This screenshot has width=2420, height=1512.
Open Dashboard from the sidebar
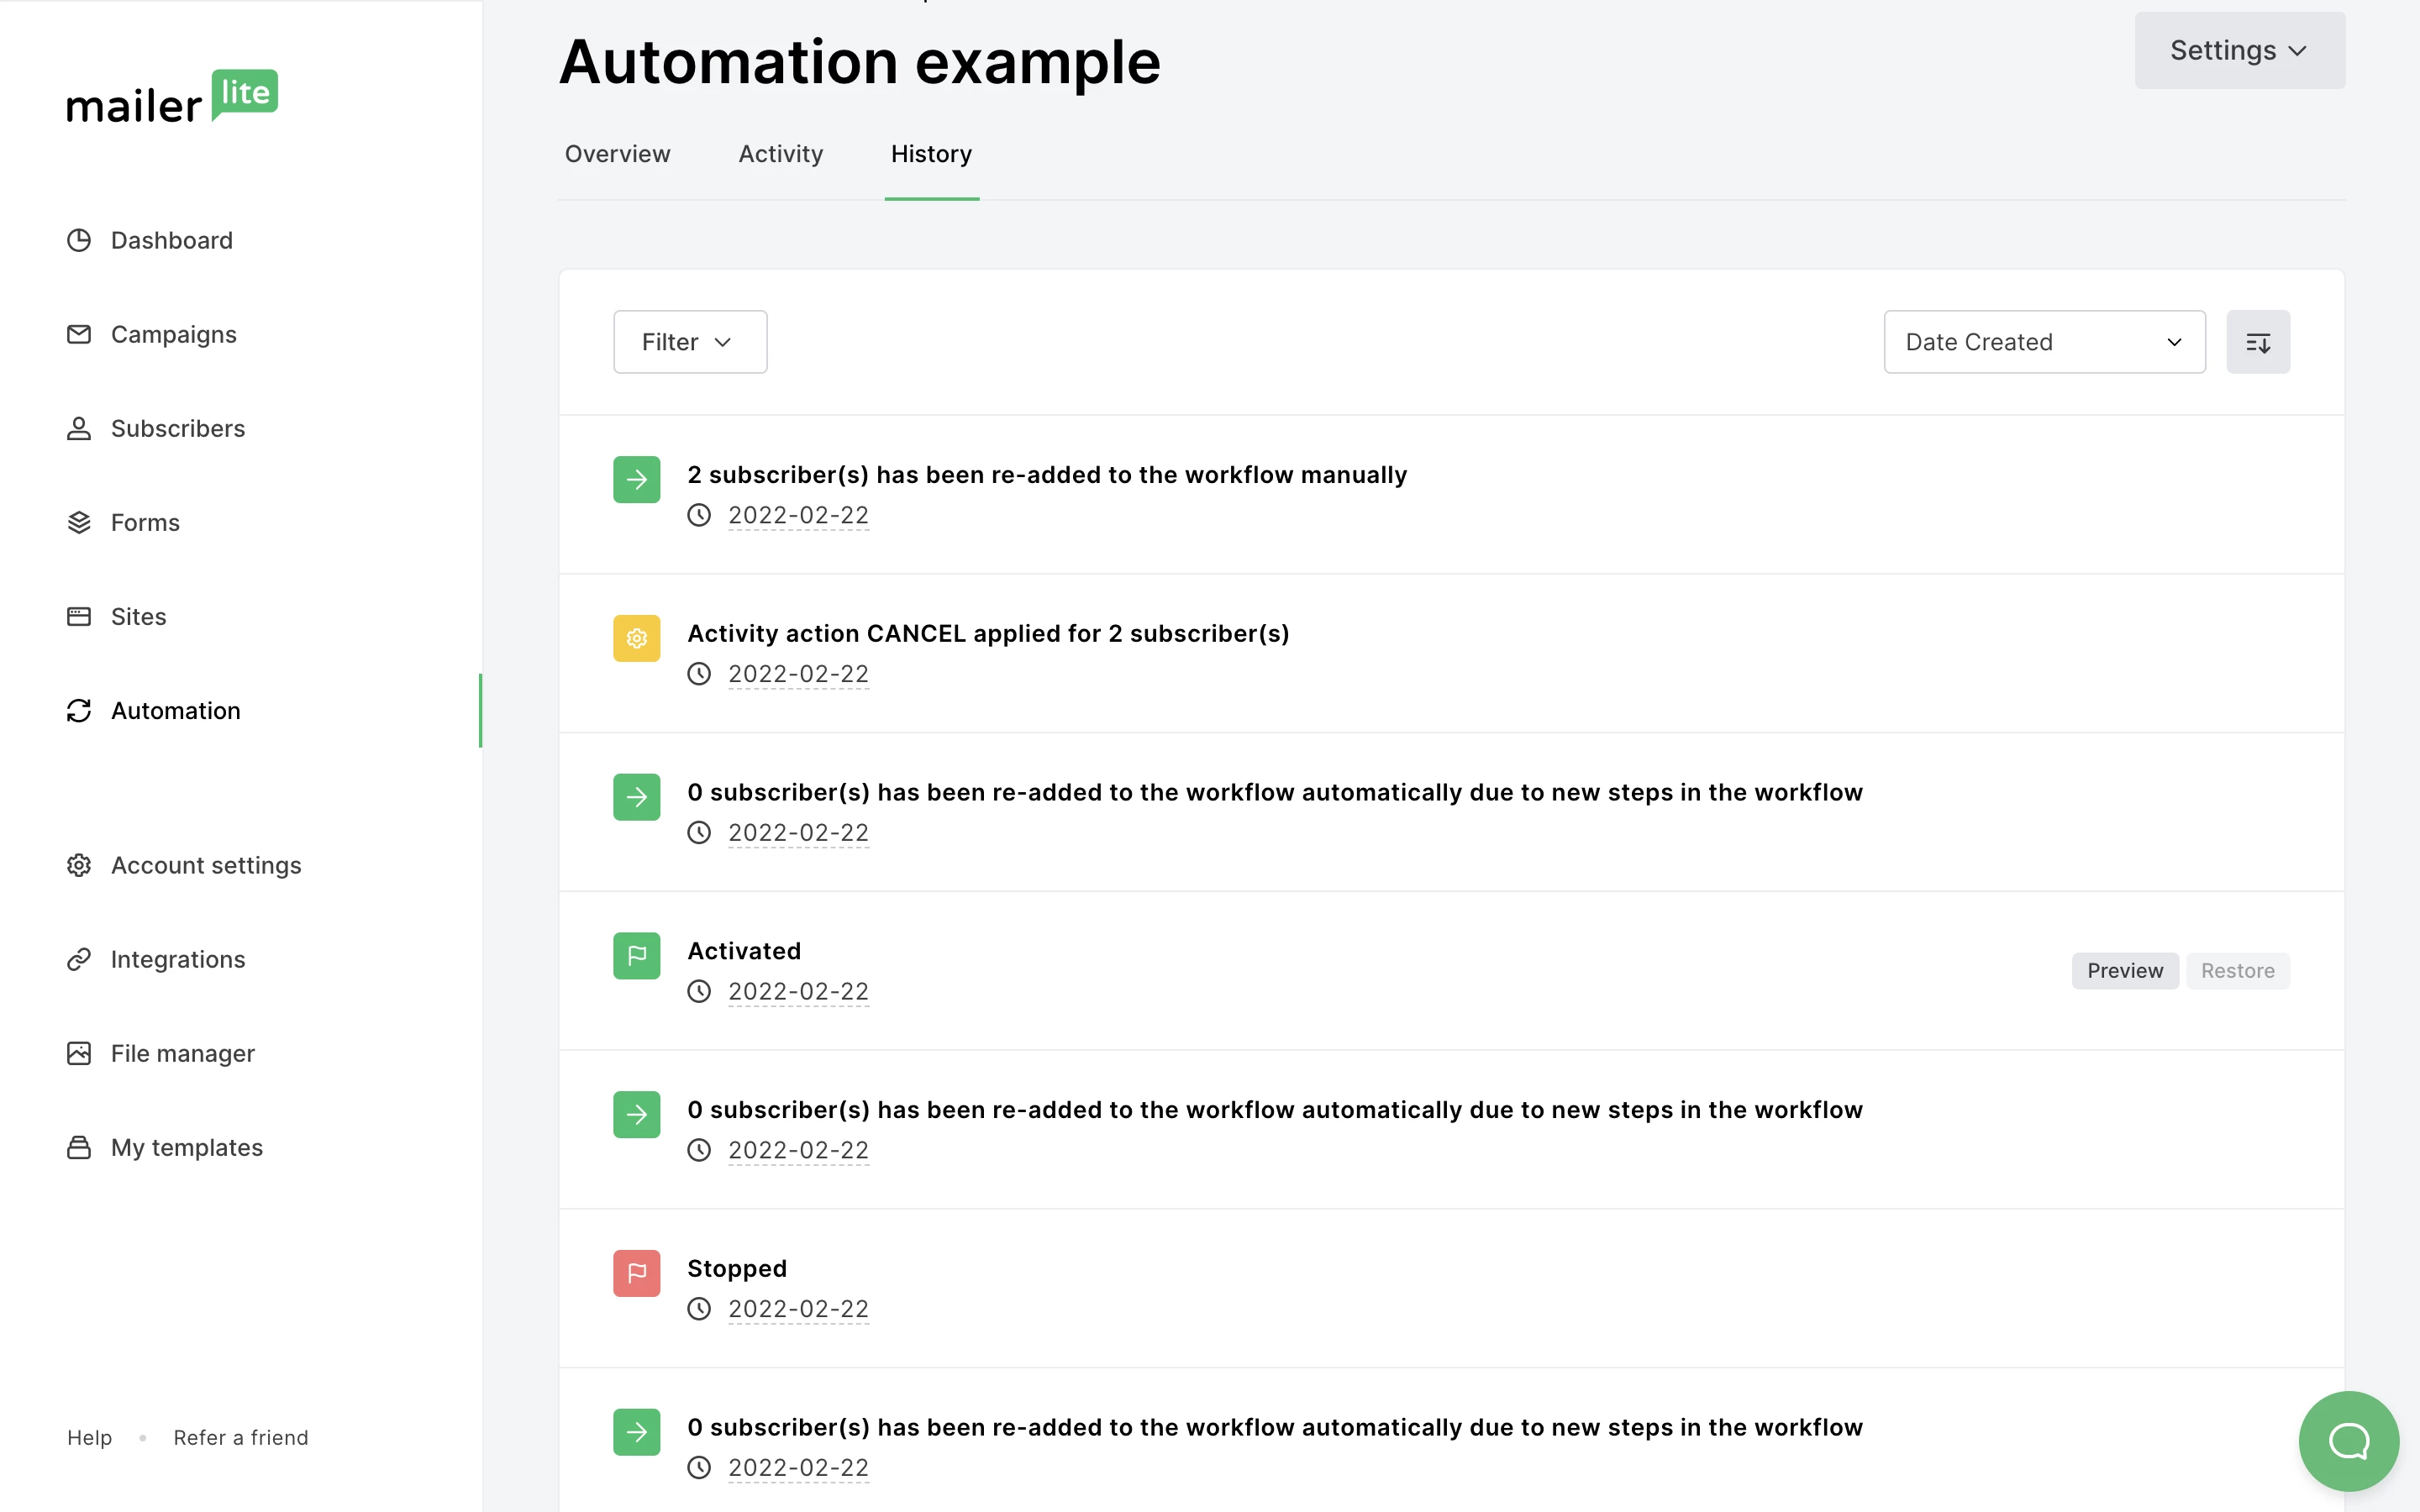(171, 240)
